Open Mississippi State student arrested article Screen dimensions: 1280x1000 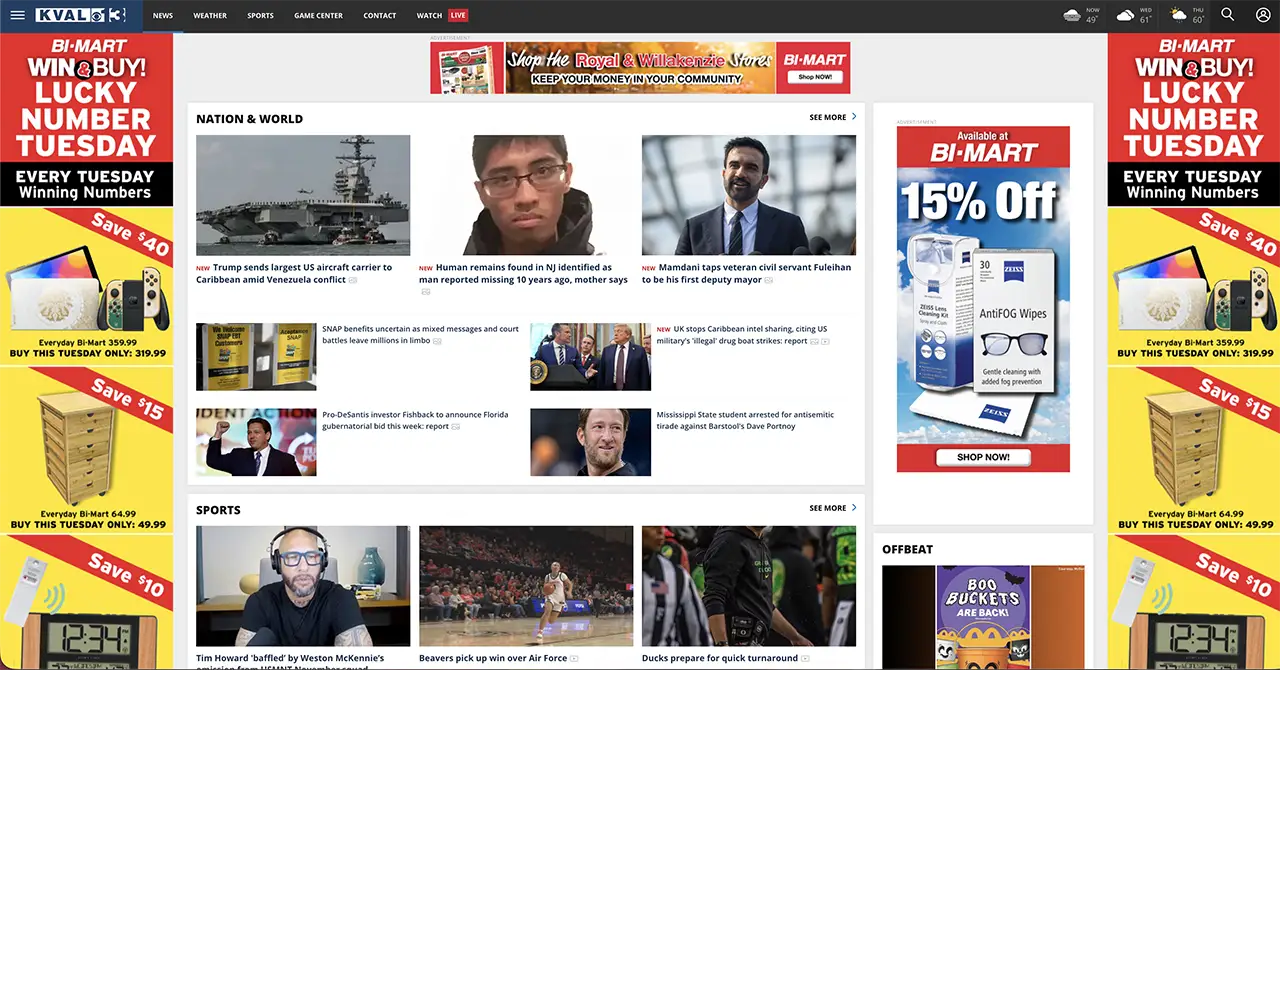coord(745,420)
